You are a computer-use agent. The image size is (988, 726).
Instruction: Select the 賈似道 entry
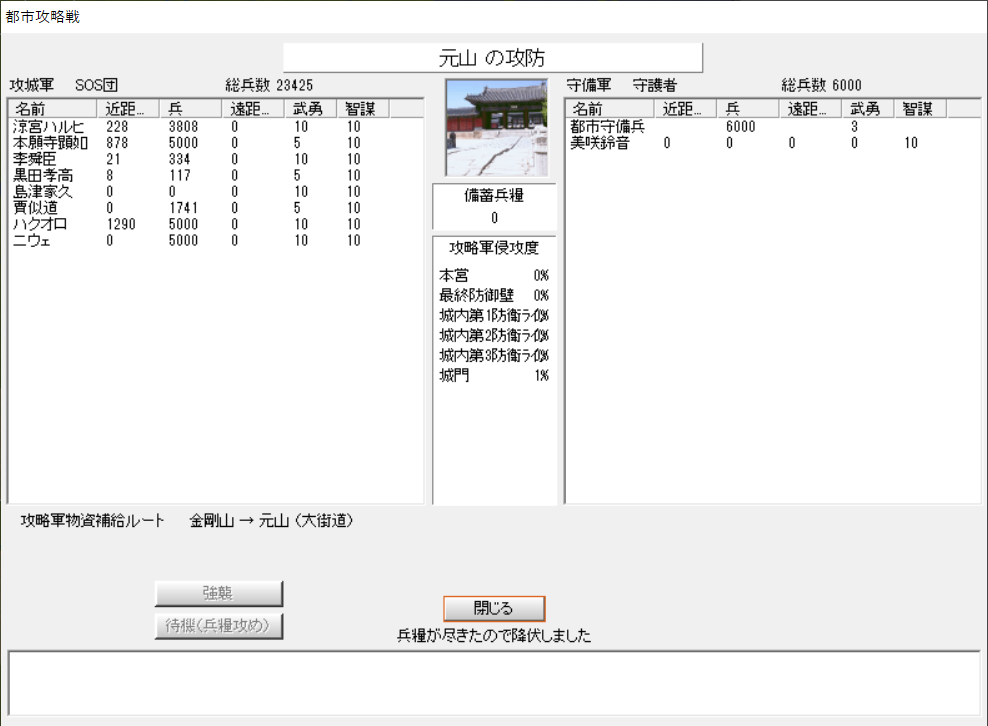(x=35, y=208)
